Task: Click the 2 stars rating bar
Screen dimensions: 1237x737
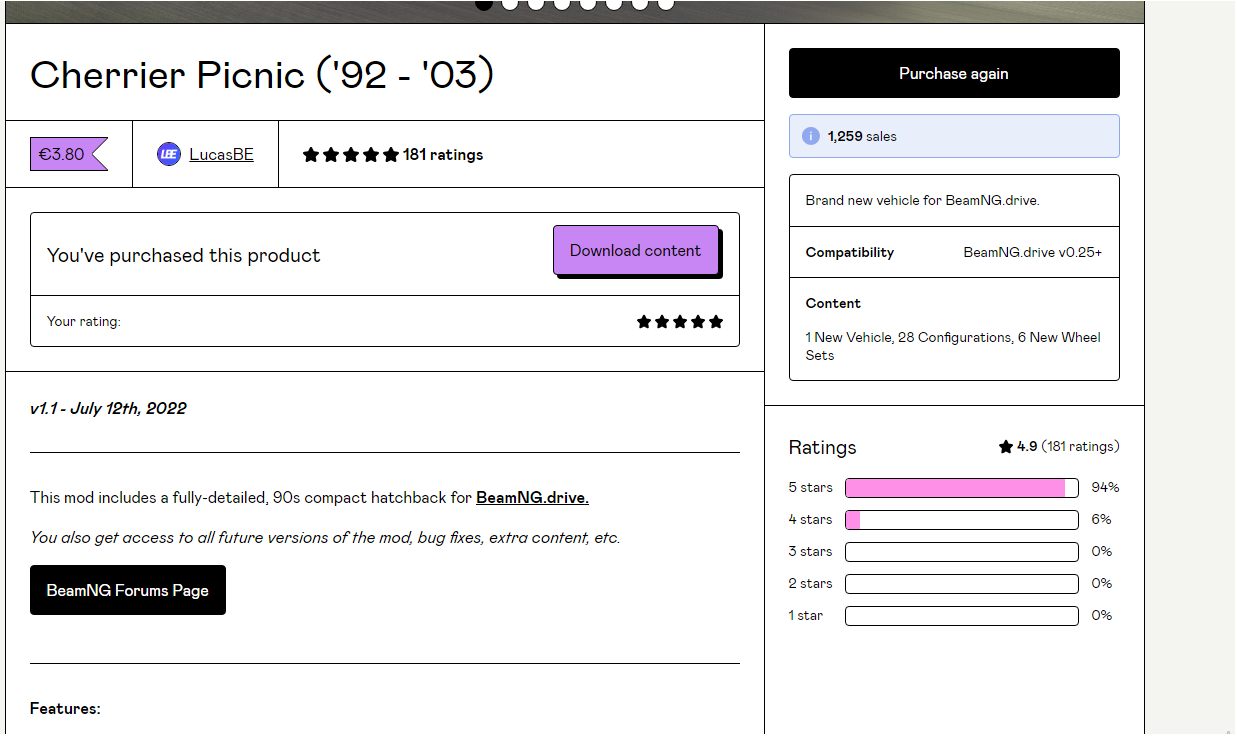Action: click(x=962, y=584)
